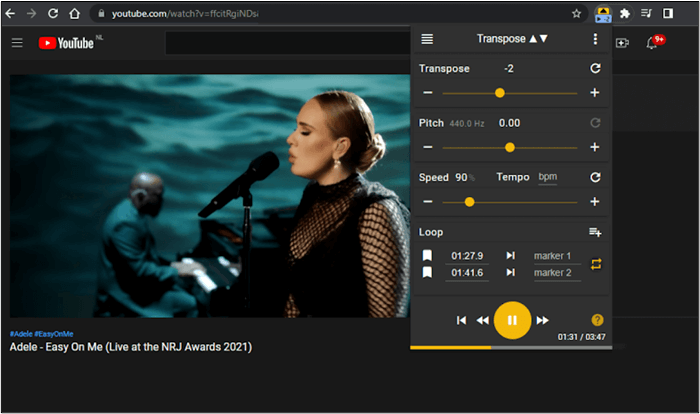The width and height of the screenshot is (700, 414).
Task: Rewind the video
Action: point(483,320)
